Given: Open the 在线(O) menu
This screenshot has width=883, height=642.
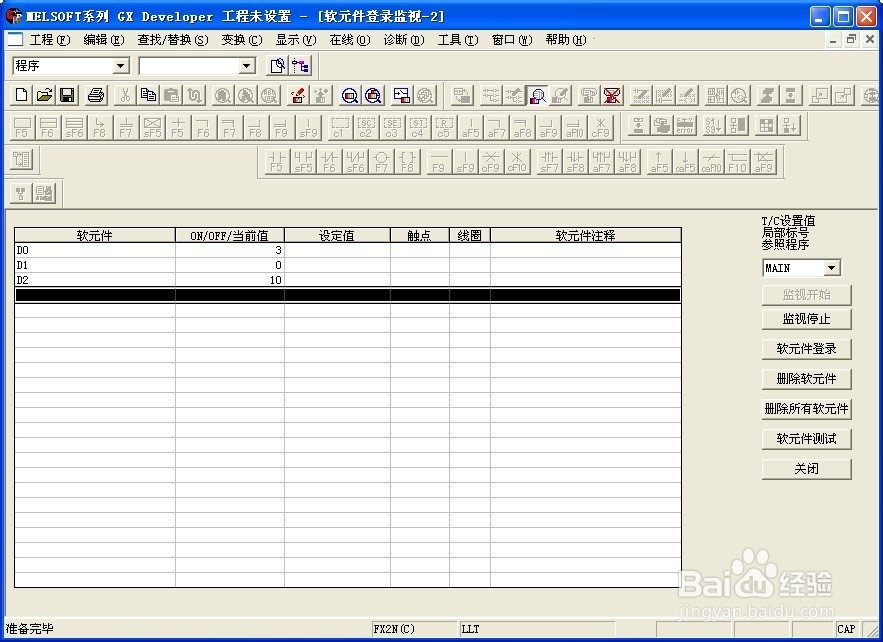Looking at the screenshot, I should (350, 40).
